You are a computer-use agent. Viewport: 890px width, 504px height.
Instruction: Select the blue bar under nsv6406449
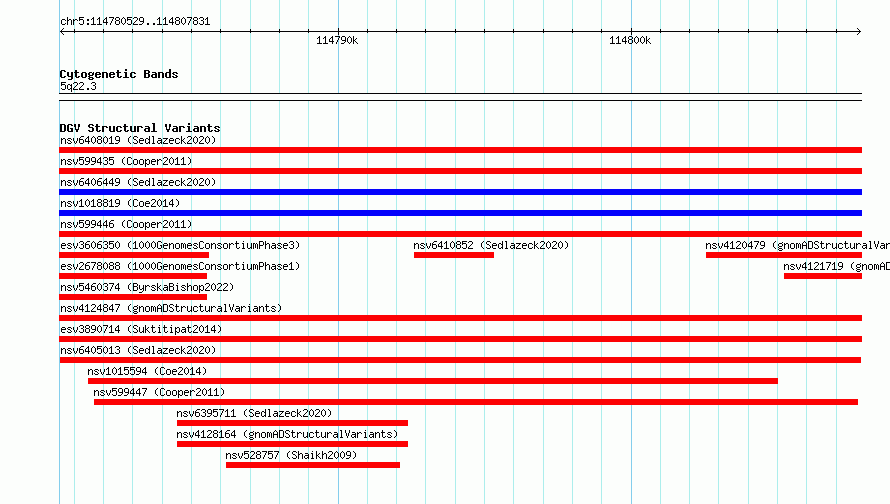(460, 192)
